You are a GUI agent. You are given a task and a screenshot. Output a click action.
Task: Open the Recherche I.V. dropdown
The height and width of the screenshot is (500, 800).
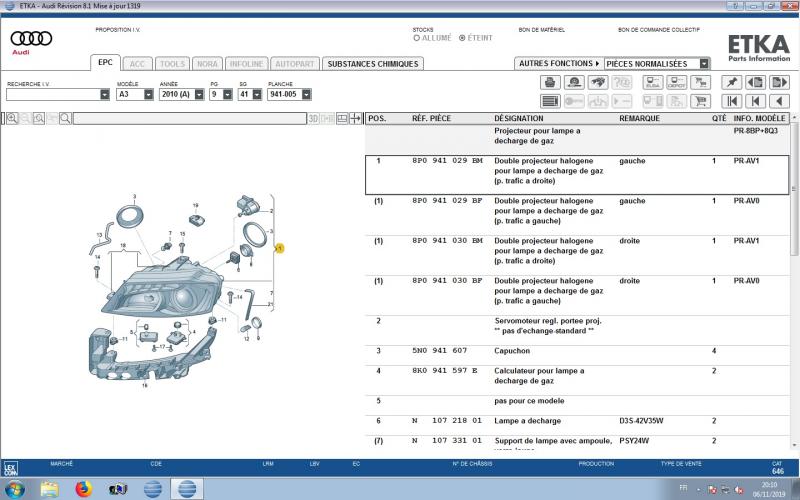pyautogui.click(x=105, y=94)
